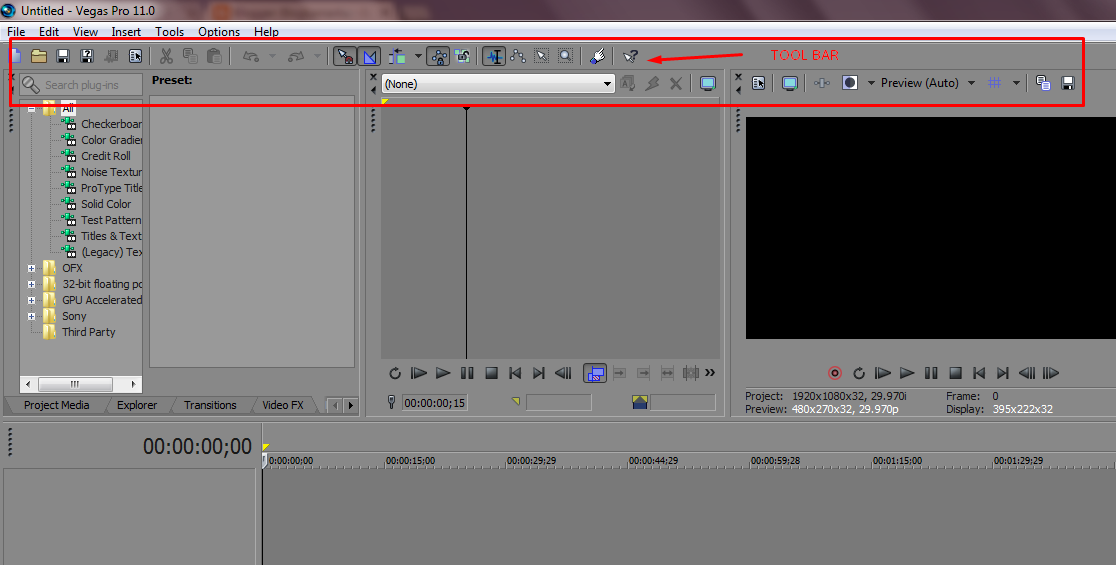1116x565 pixels.
Task: Click the What's This help cursor icon
Action: point(630,56)
